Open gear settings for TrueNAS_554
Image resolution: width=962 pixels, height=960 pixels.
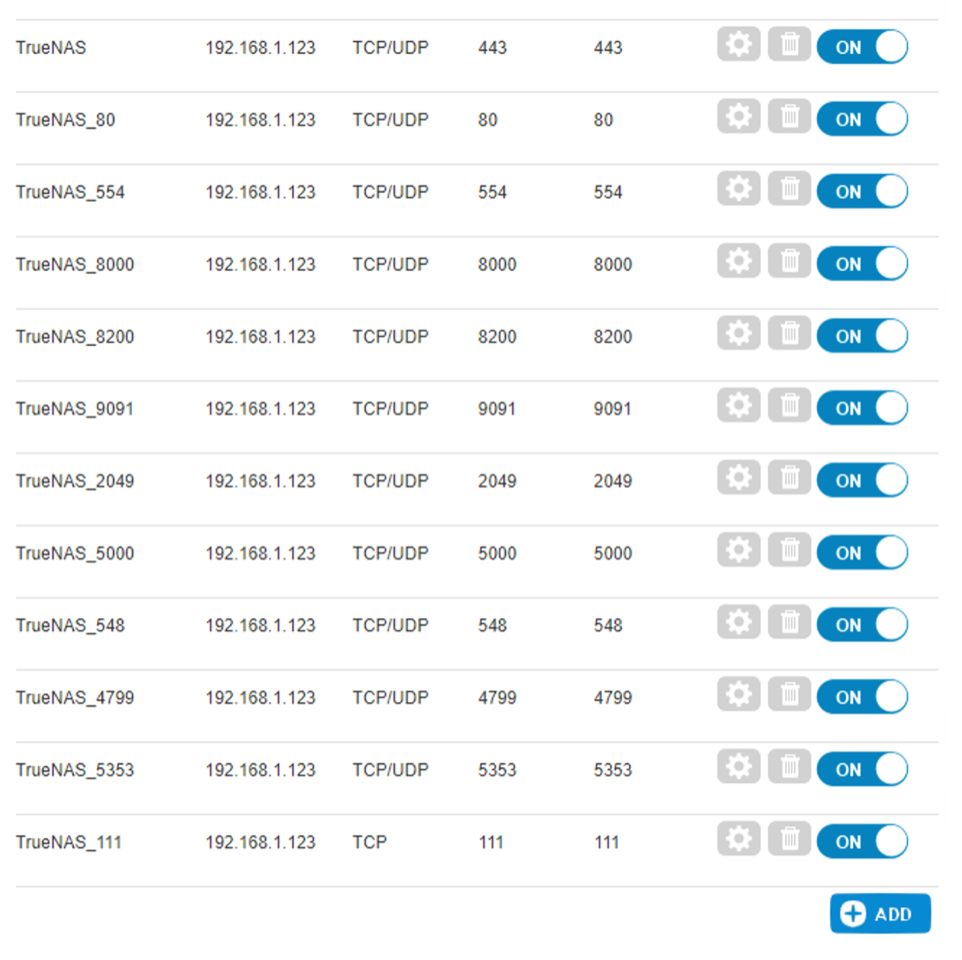[x=738, y=188]
